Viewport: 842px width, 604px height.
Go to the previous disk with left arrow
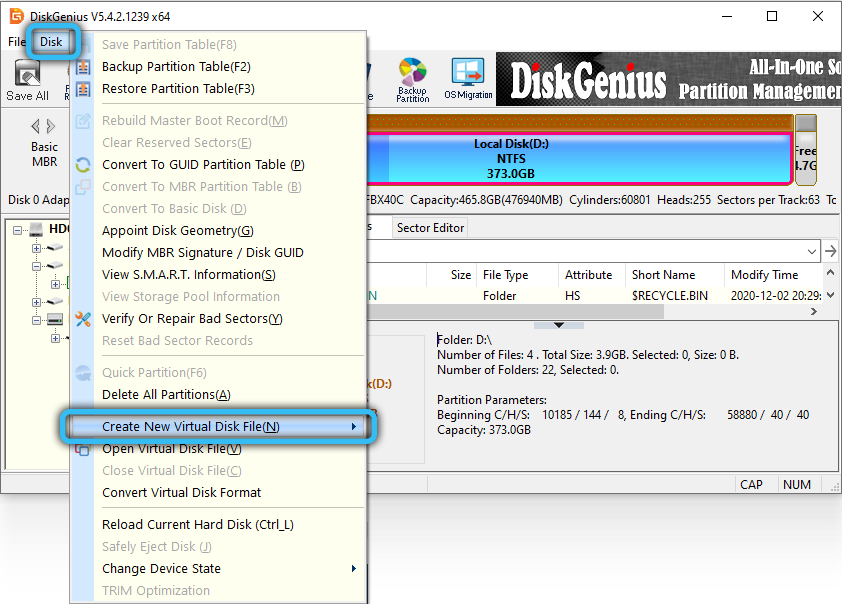point(37,126)
